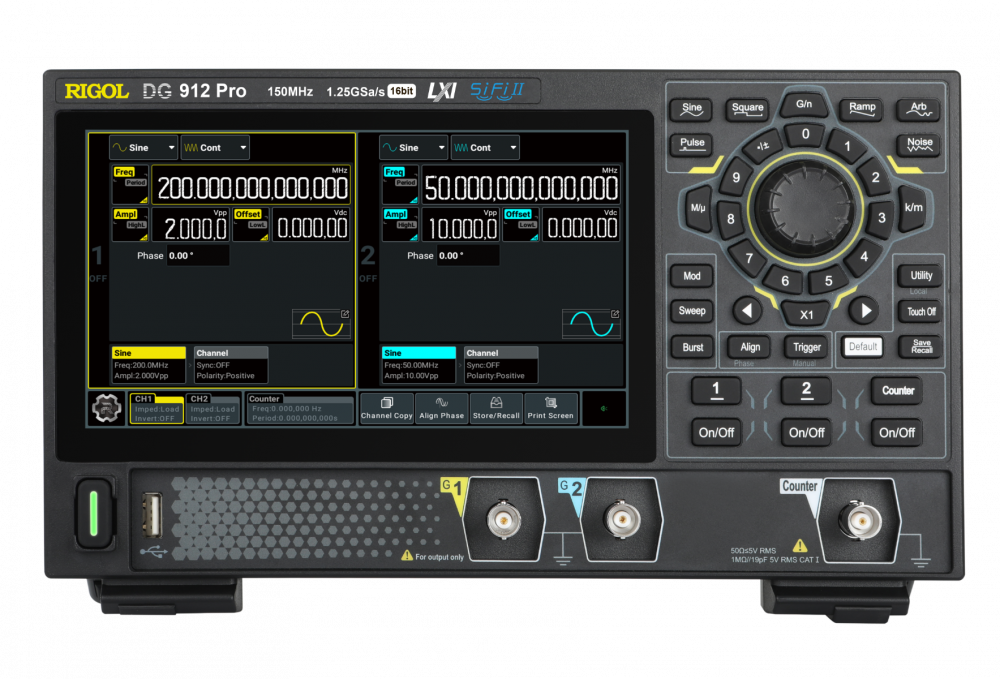Screen dimensions: 1000x679
Task: Open channel 1 Cont mode dropdown
Action: click(x=215, y=147)
